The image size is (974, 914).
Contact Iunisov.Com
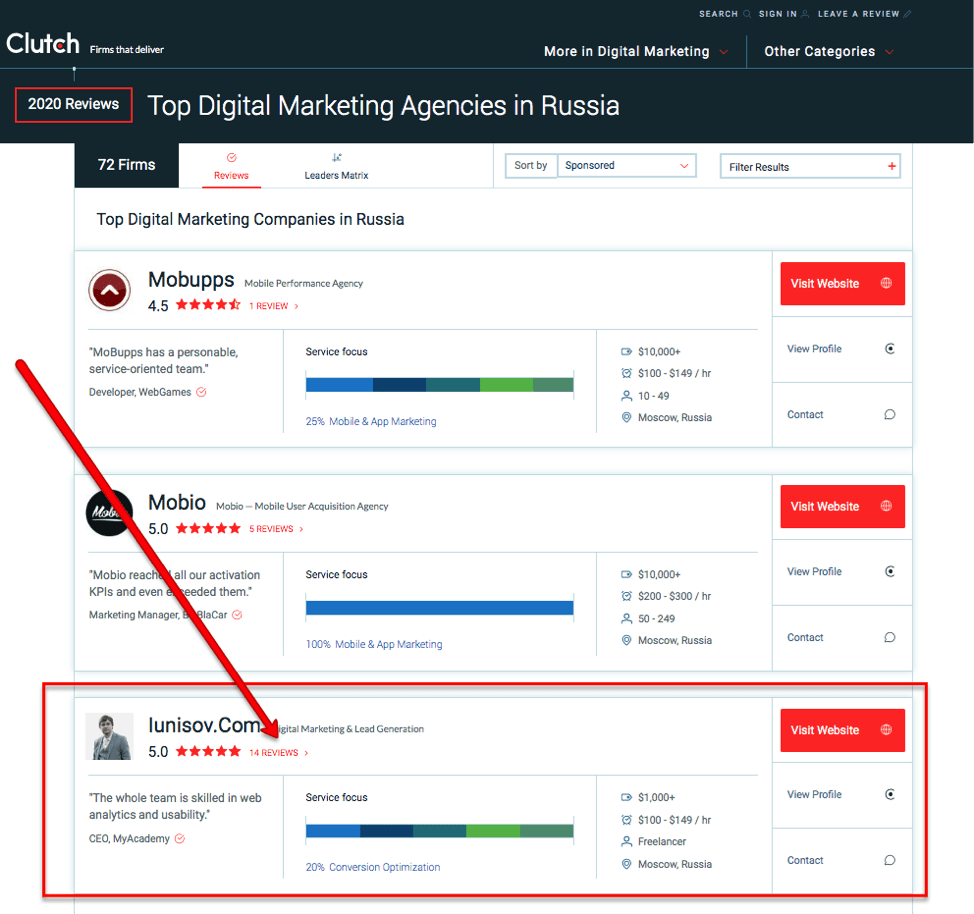point(842,861)
